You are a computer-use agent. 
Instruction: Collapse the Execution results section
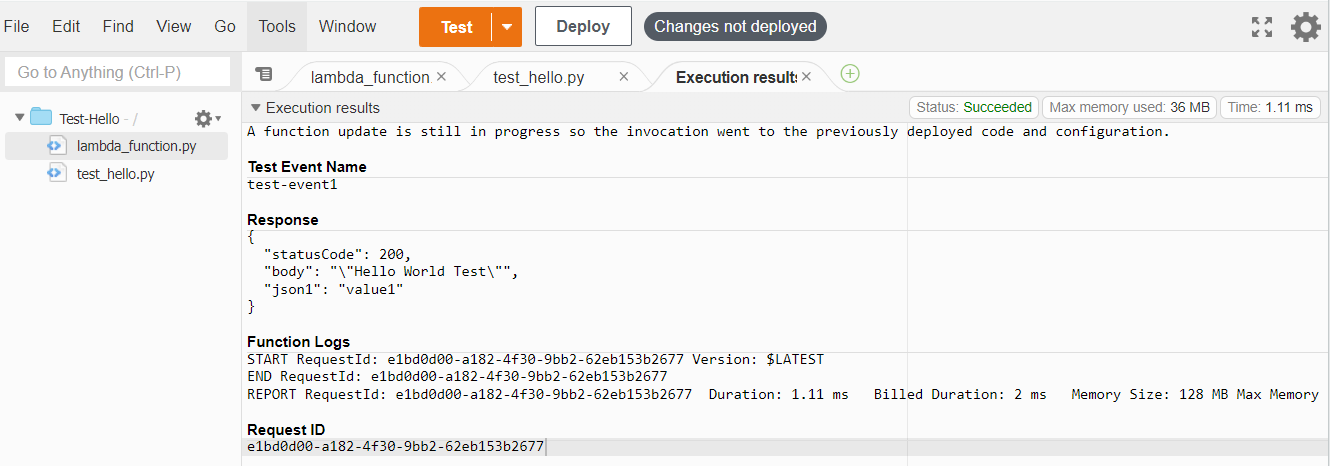click(256, 108)
